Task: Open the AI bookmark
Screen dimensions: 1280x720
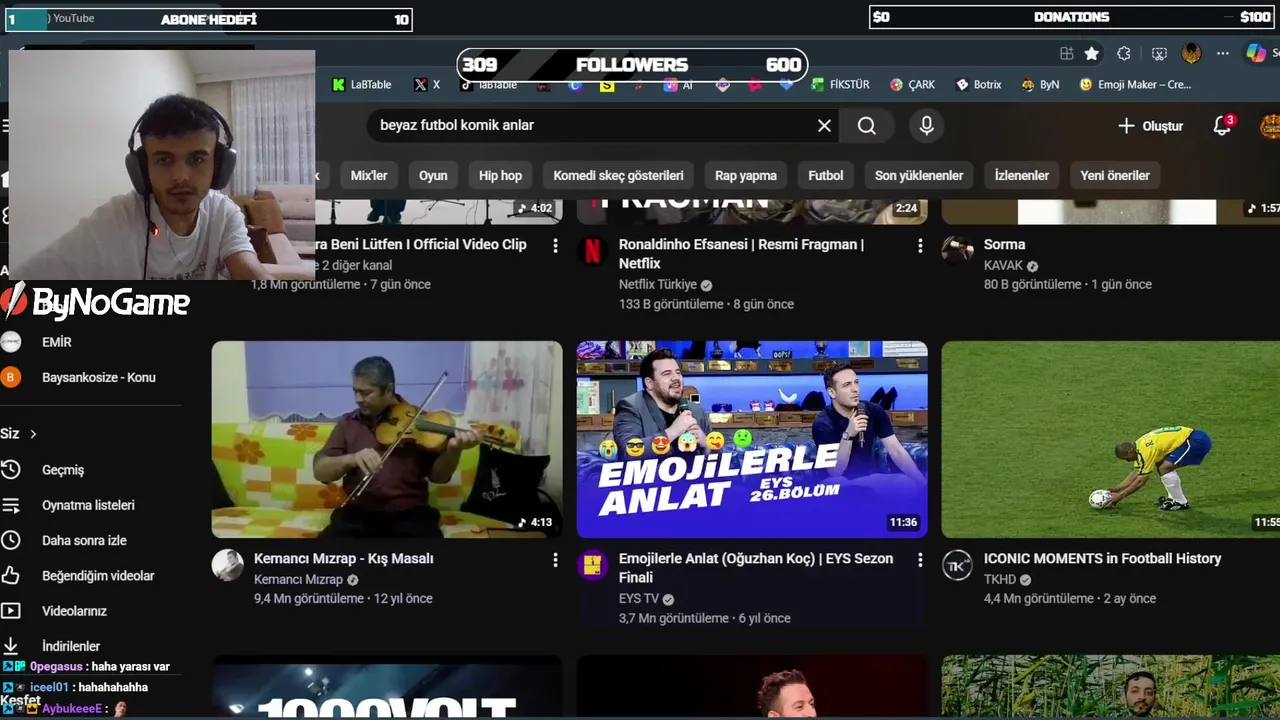Action: click(678, 85)
